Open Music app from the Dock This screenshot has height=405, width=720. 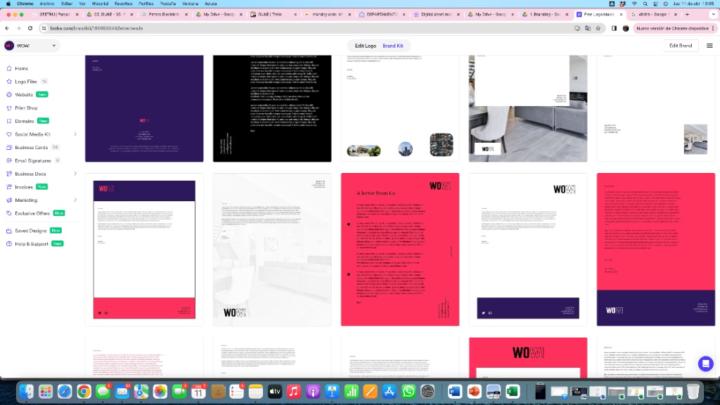click(294, 392)
